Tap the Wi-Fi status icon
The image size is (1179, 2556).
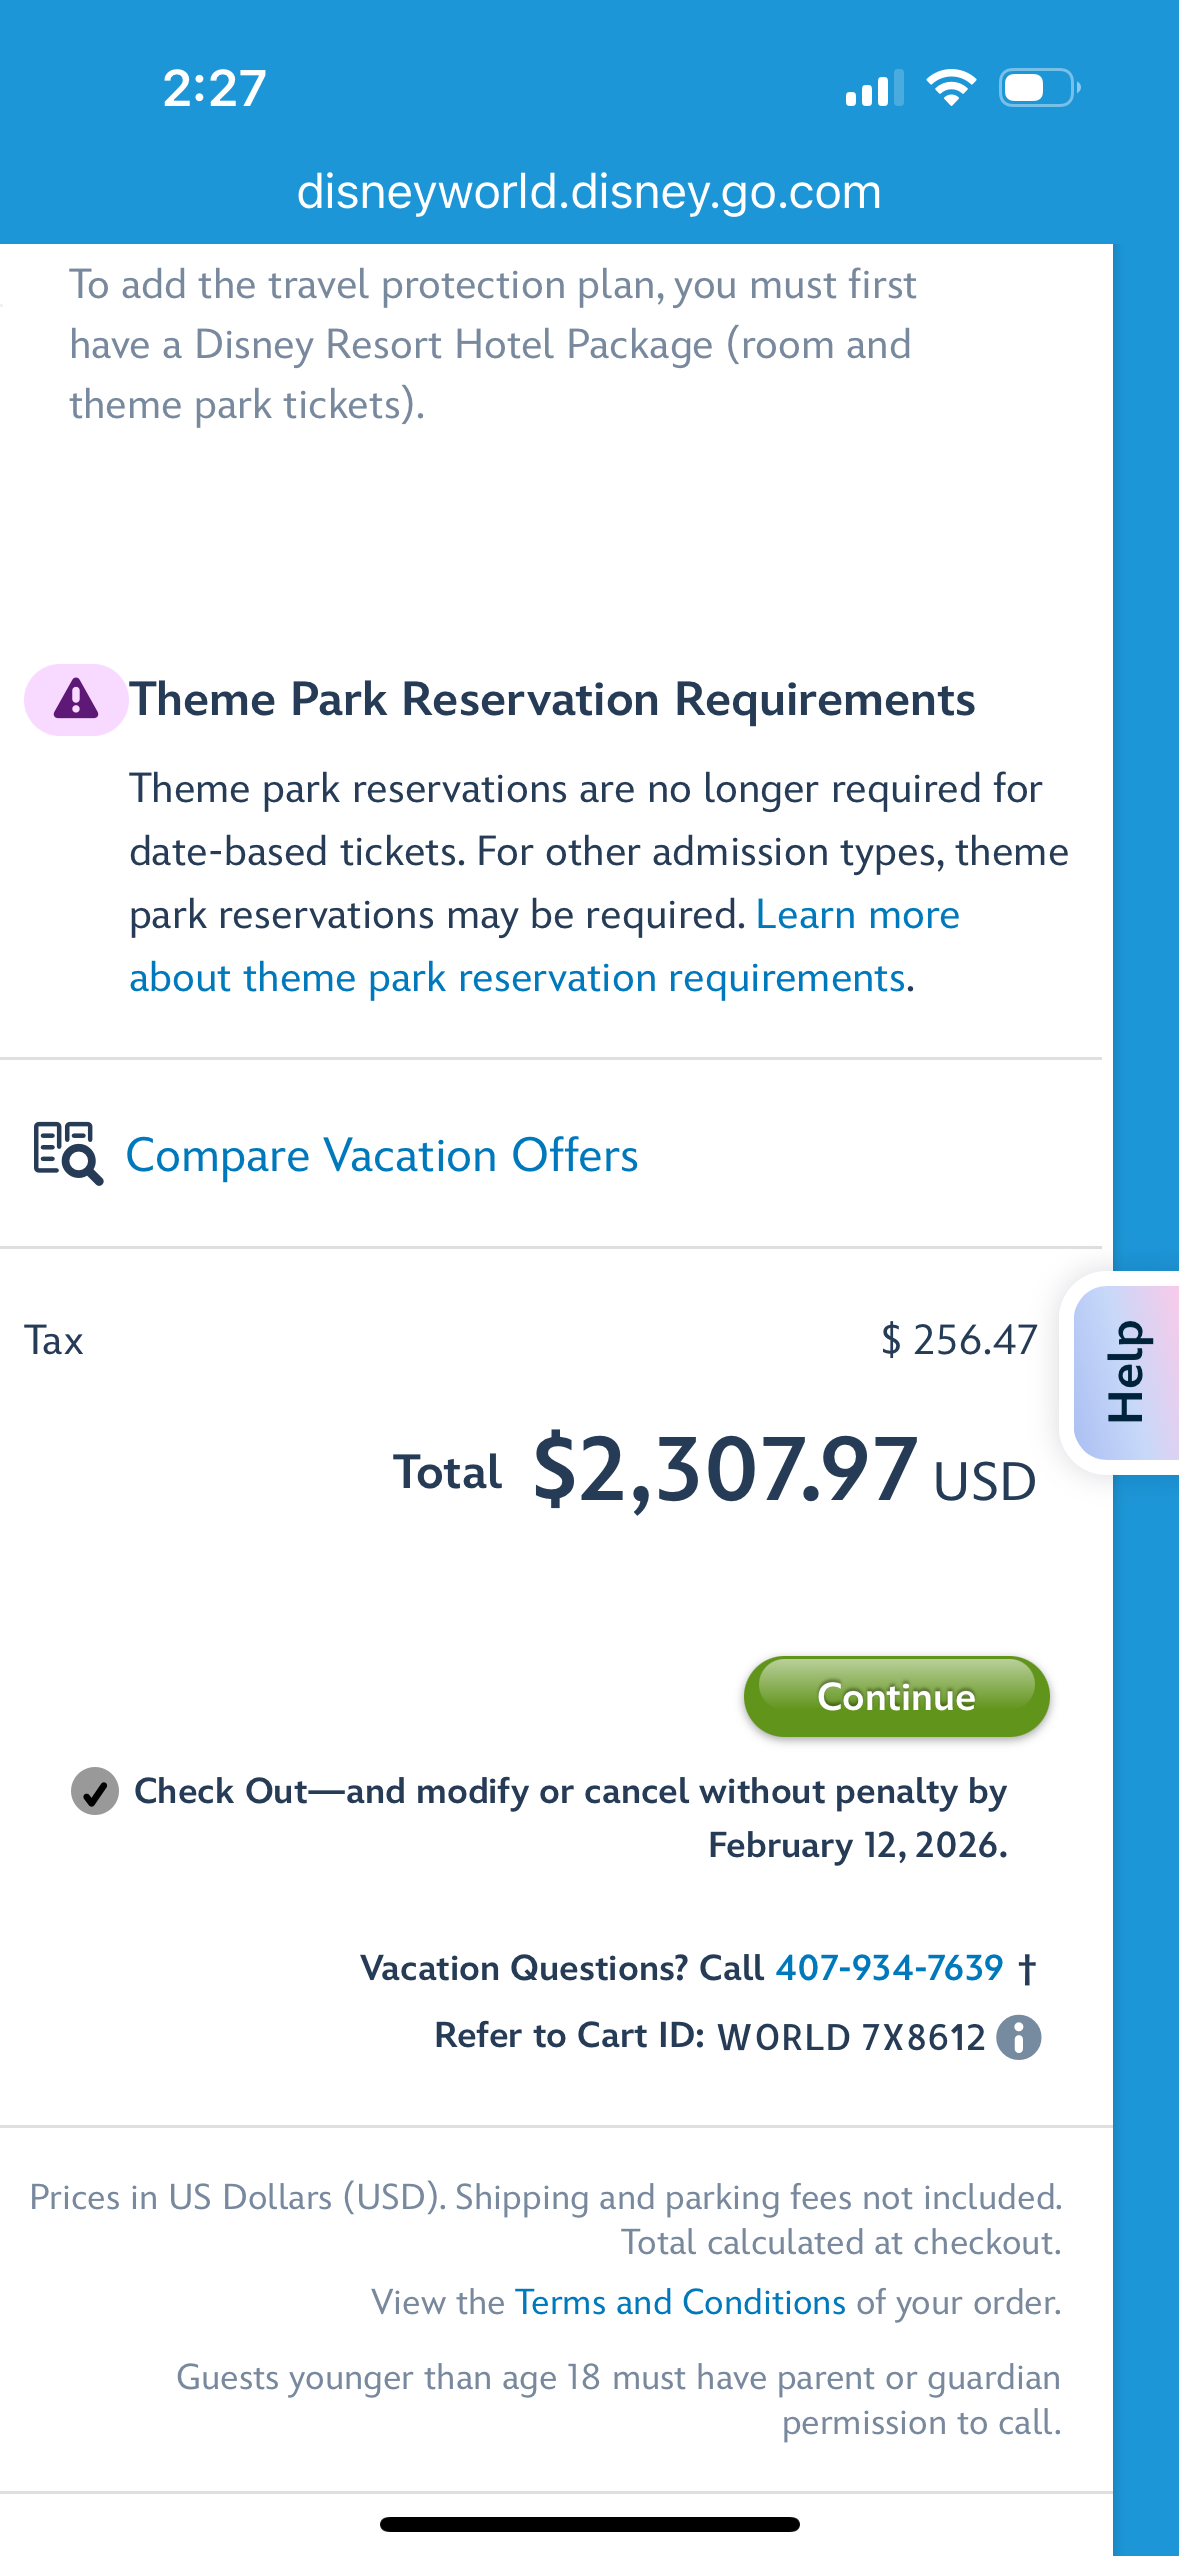click(951, 88)
